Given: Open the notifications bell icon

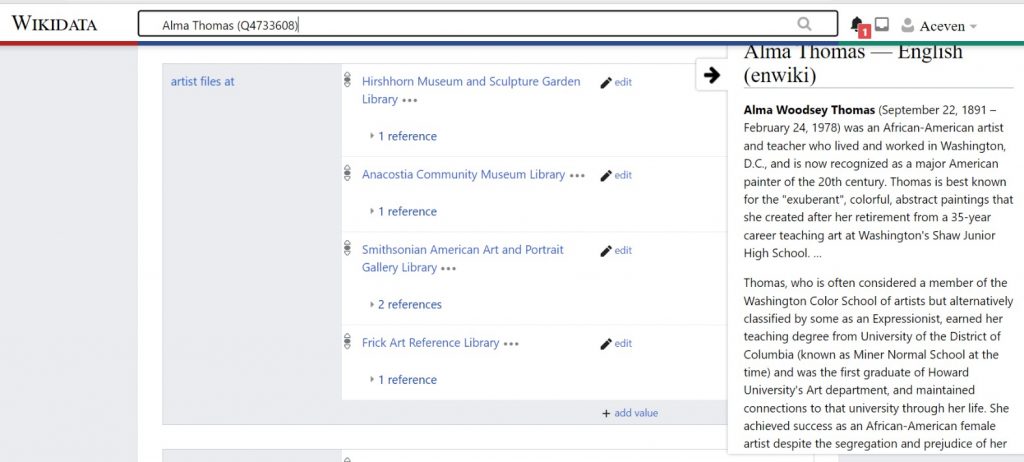Looking at the screenshot, I should click(857, 25).
